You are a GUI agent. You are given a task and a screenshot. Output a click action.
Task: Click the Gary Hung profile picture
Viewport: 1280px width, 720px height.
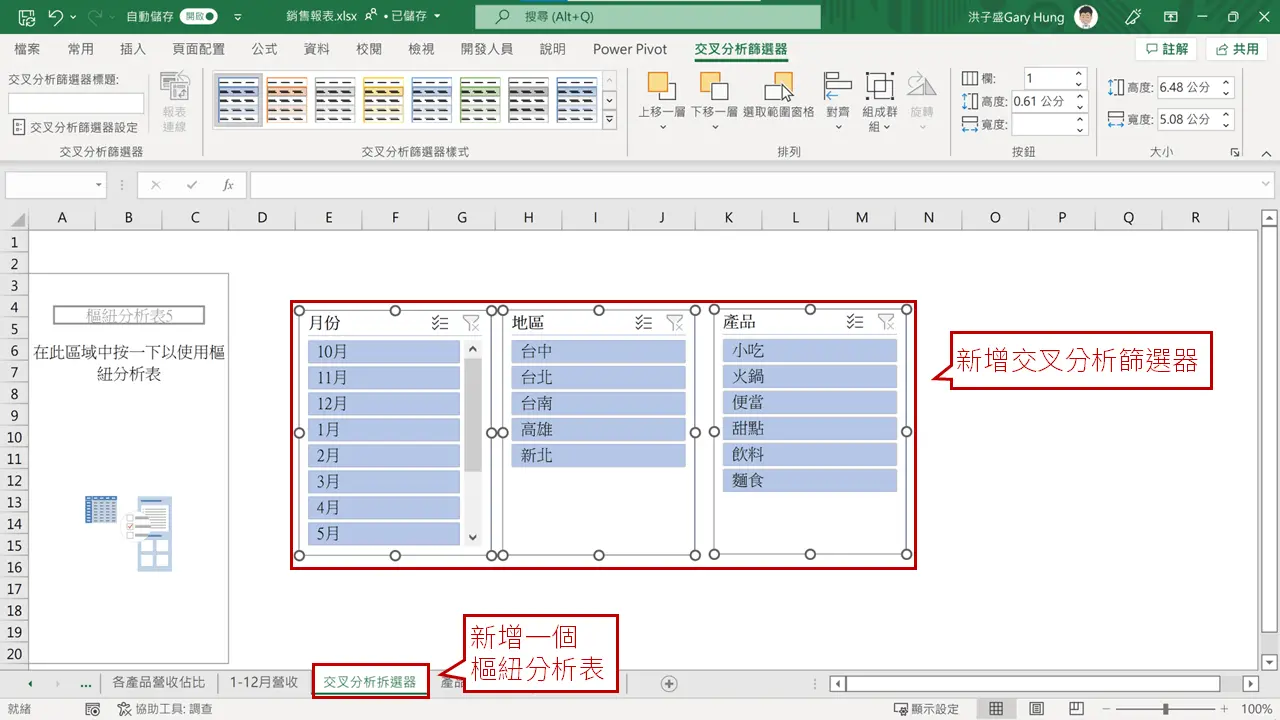tap(1084, 17)
